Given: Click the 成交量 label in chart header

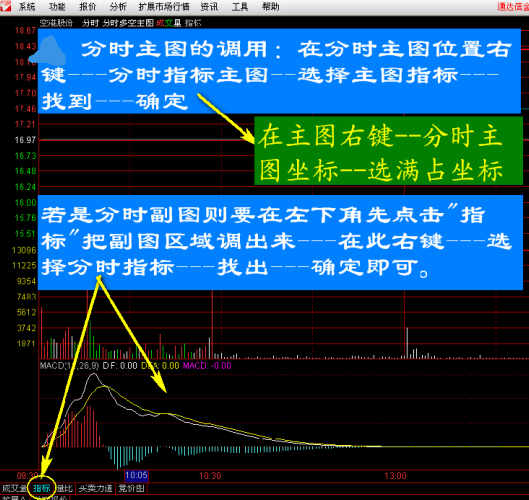Looking at the screenshot, I should point(169,23).
